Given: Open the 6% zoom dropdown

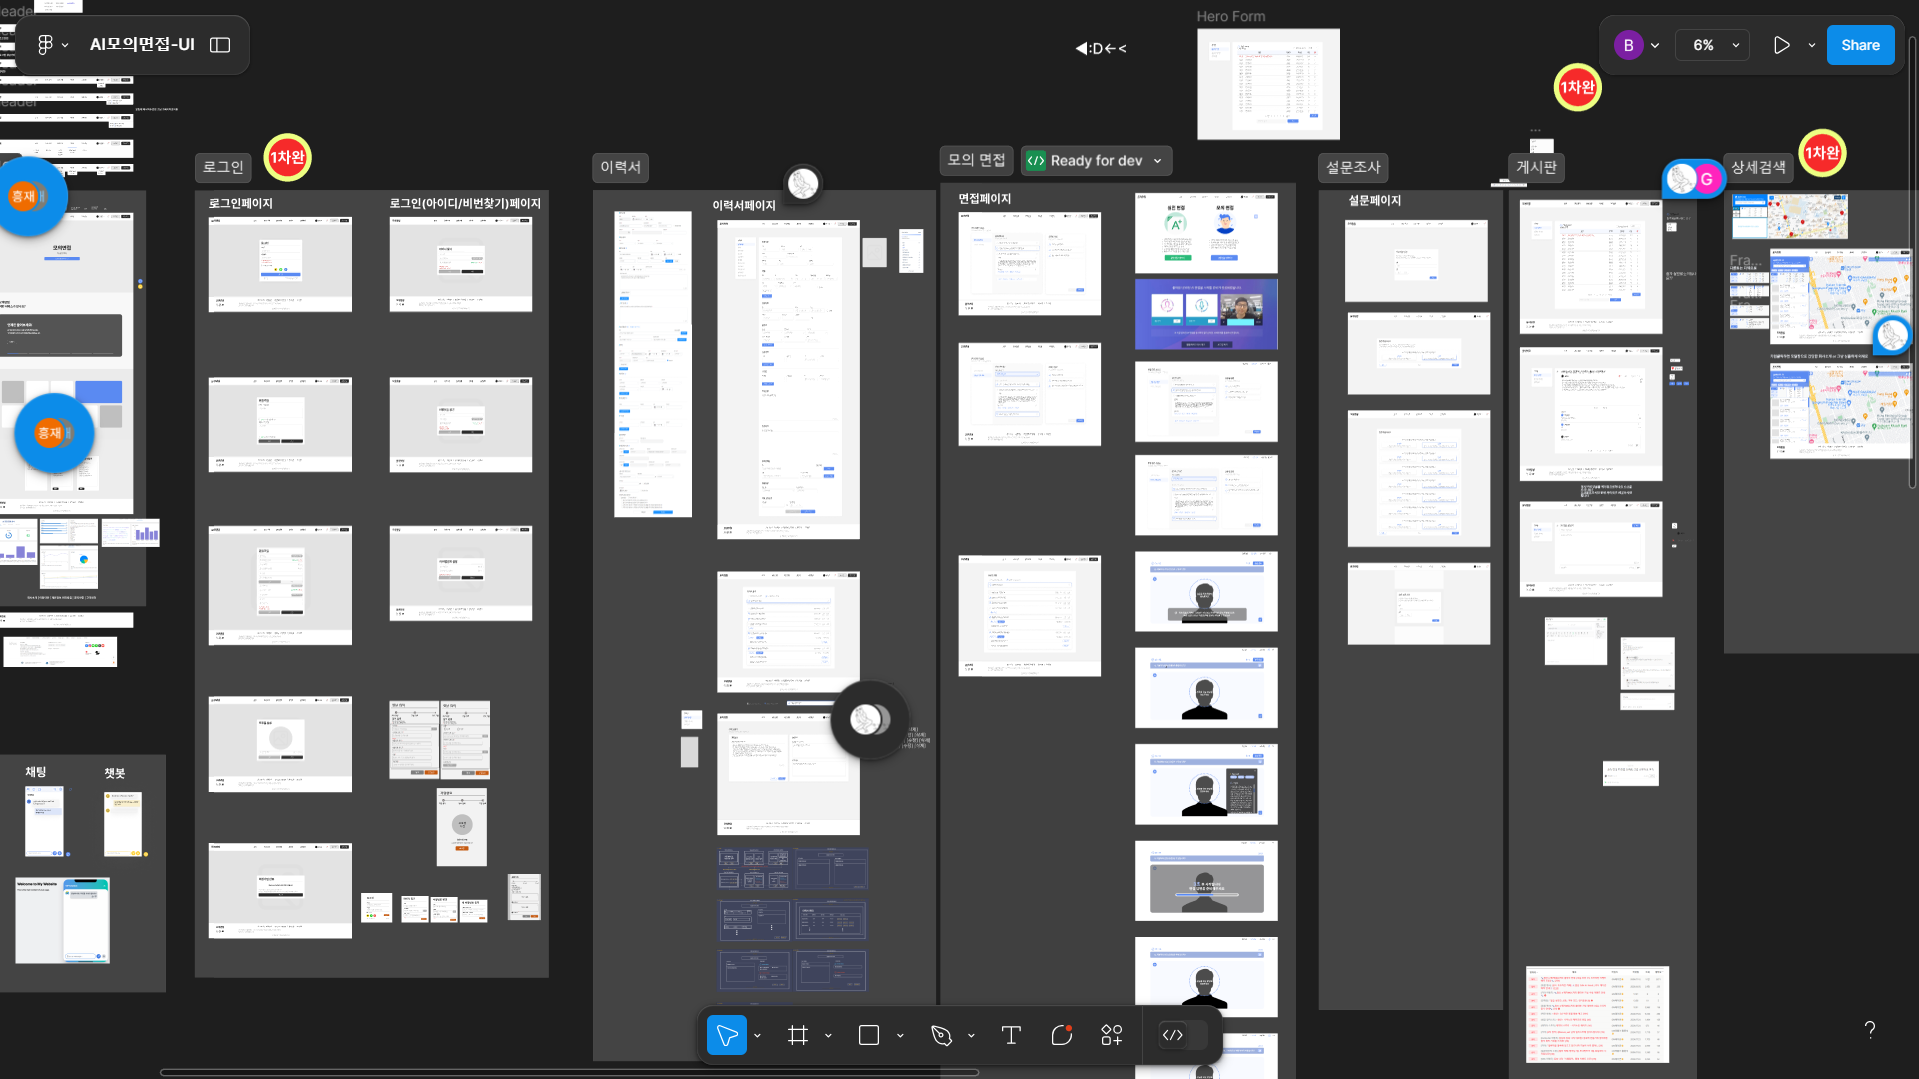Looking at the screenshot, I should tap(1716, 45).
